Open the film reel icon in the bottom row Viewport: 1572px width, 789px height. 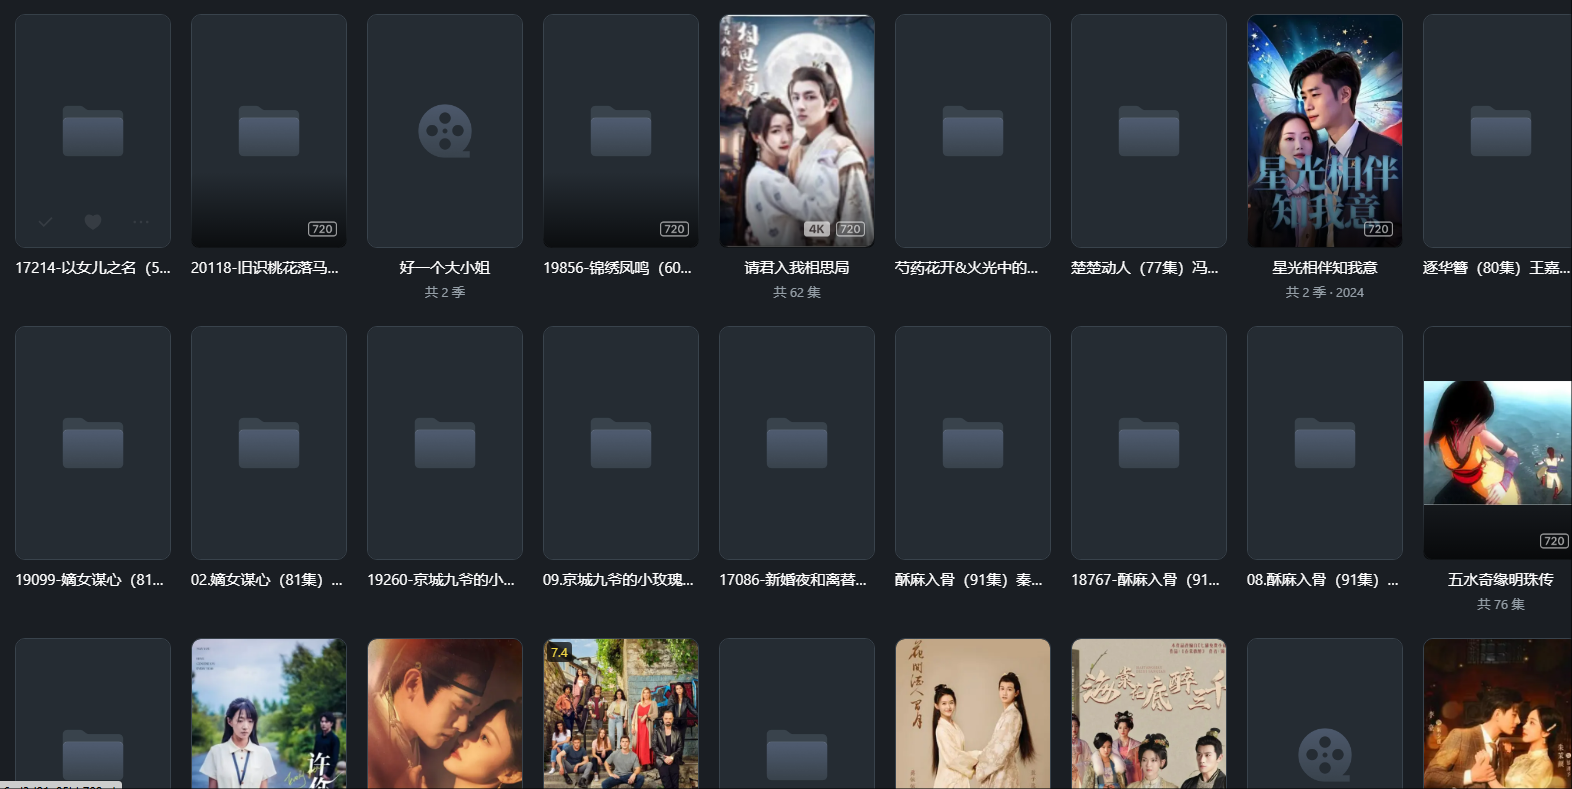[1325, 755]
